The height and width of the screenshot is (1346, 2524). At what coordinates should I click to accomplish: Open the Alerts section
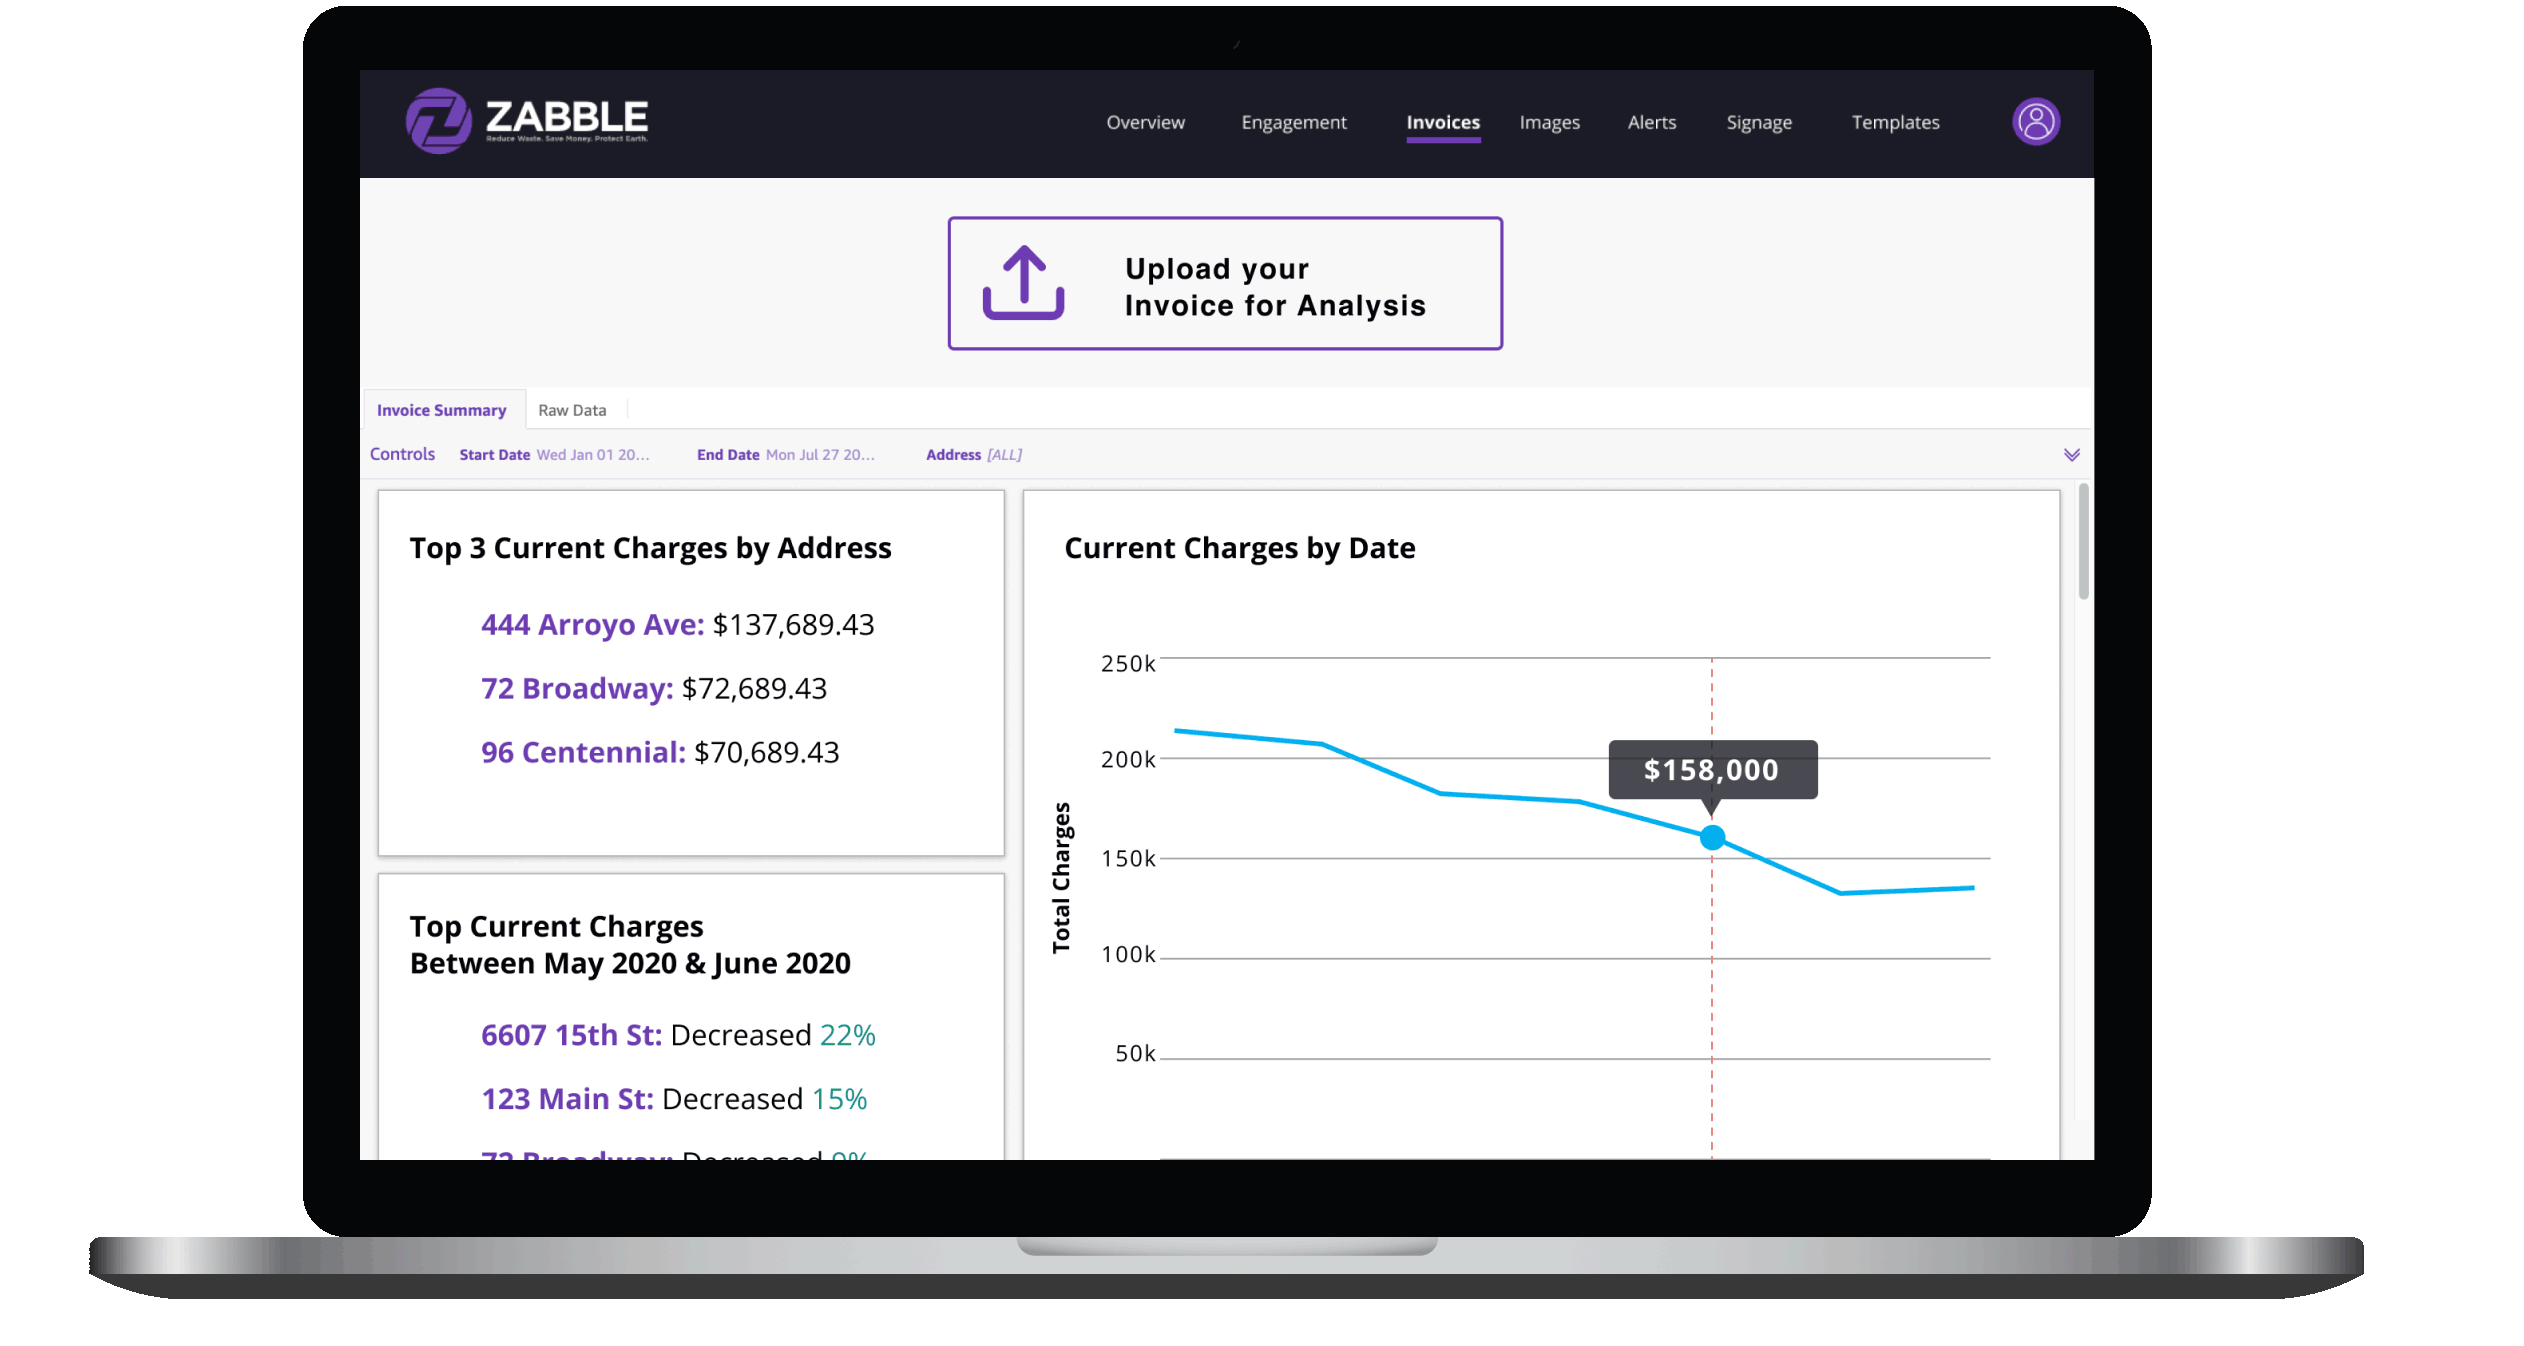1651,122
